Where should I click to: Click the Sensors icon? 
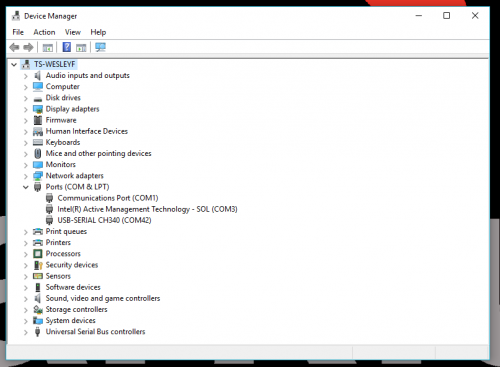38,276
